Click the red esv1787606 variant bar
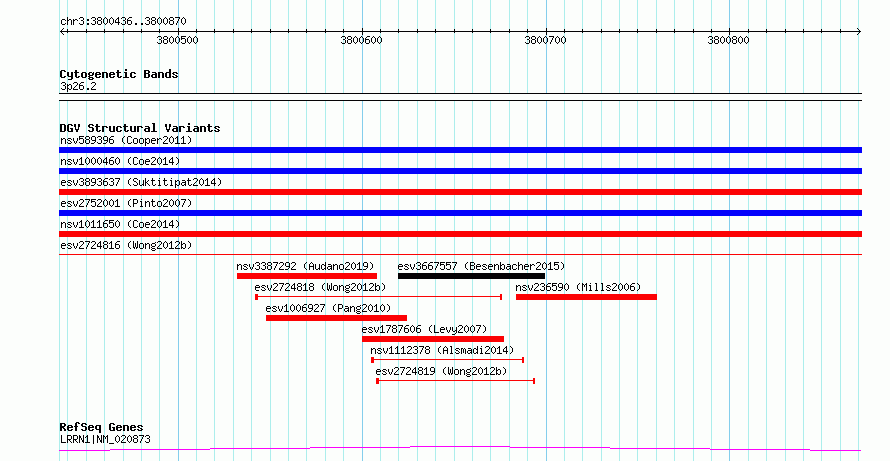This screenshot has width=890, height=461. click(x=433, y=339)
